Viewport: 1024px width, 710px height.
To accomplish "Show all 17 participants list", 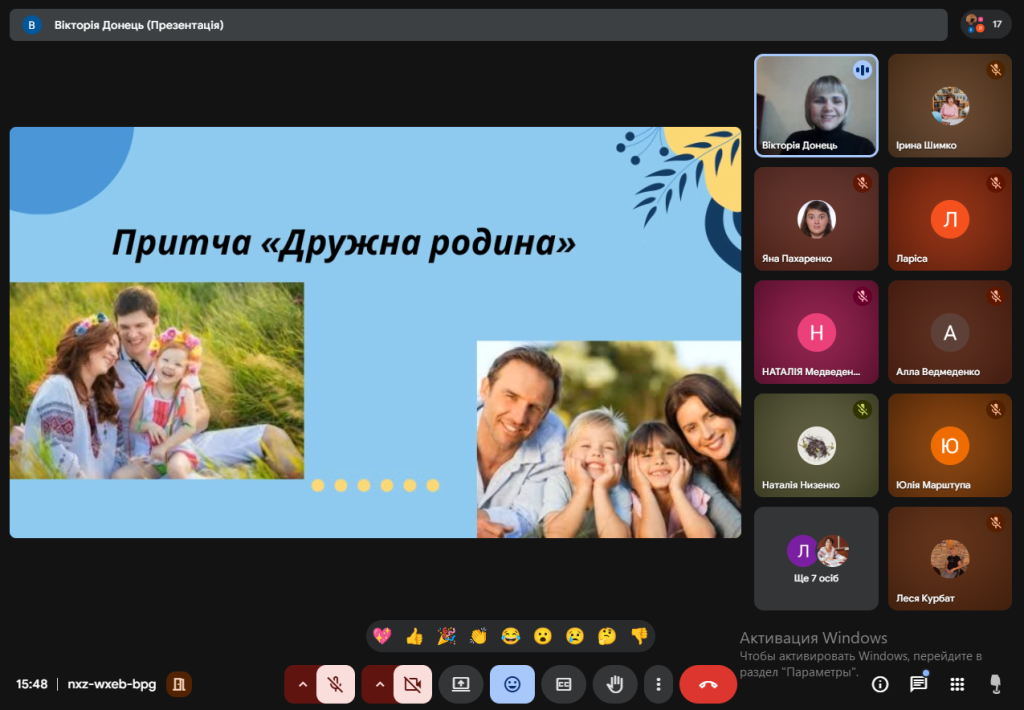I will (x=985, y=24).
